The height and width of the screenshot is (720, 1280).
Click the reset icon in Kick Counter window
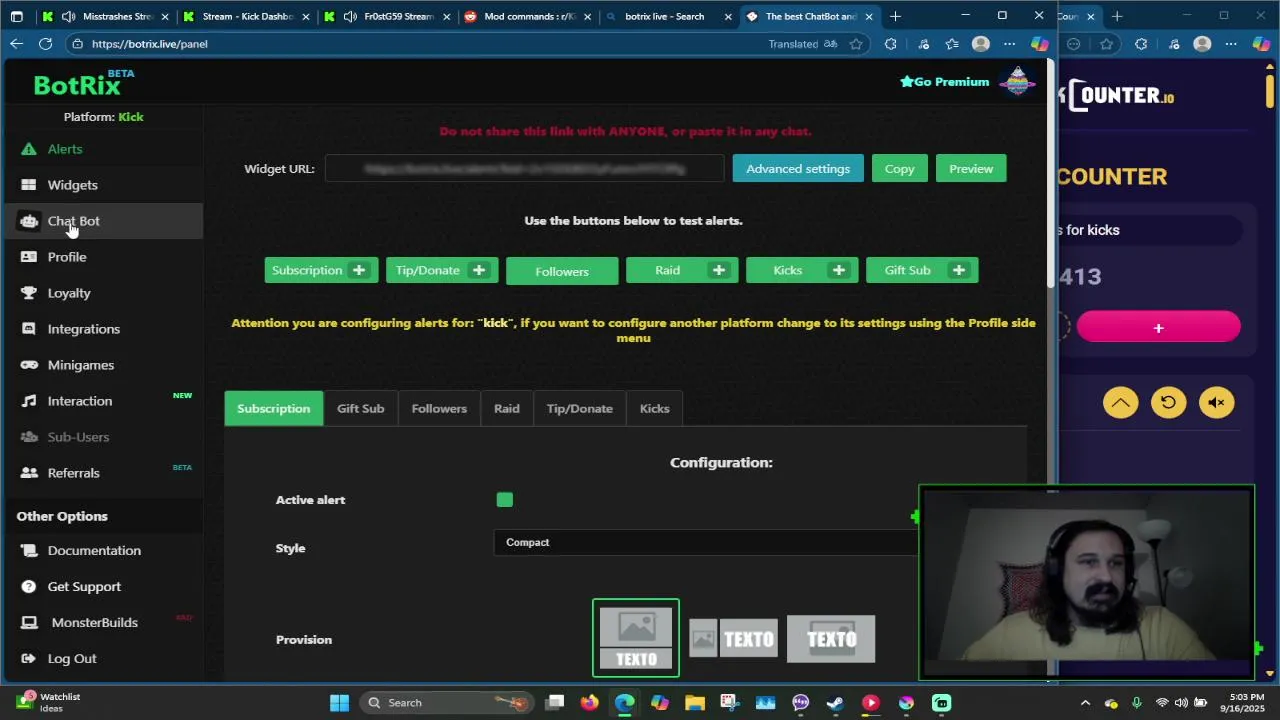tap(1168, 403)
